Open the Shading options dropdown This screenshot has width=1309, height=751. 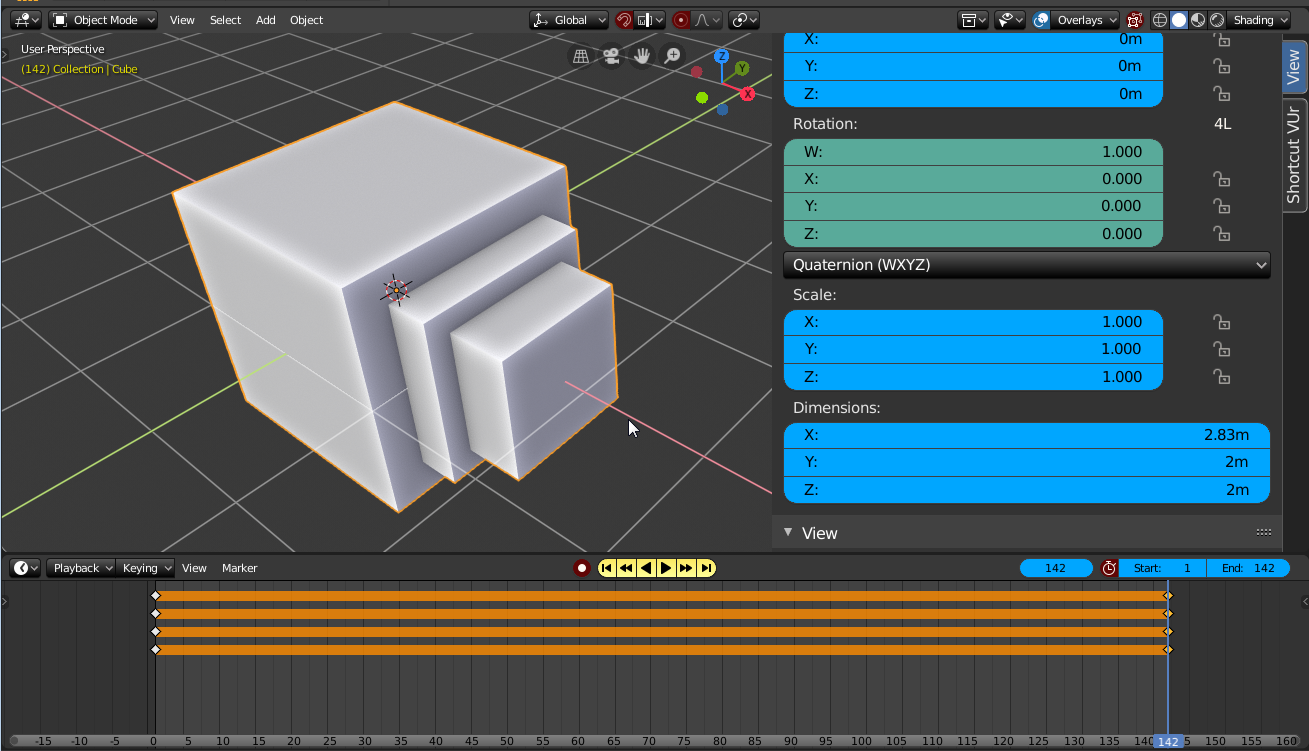pos(1259,20)
